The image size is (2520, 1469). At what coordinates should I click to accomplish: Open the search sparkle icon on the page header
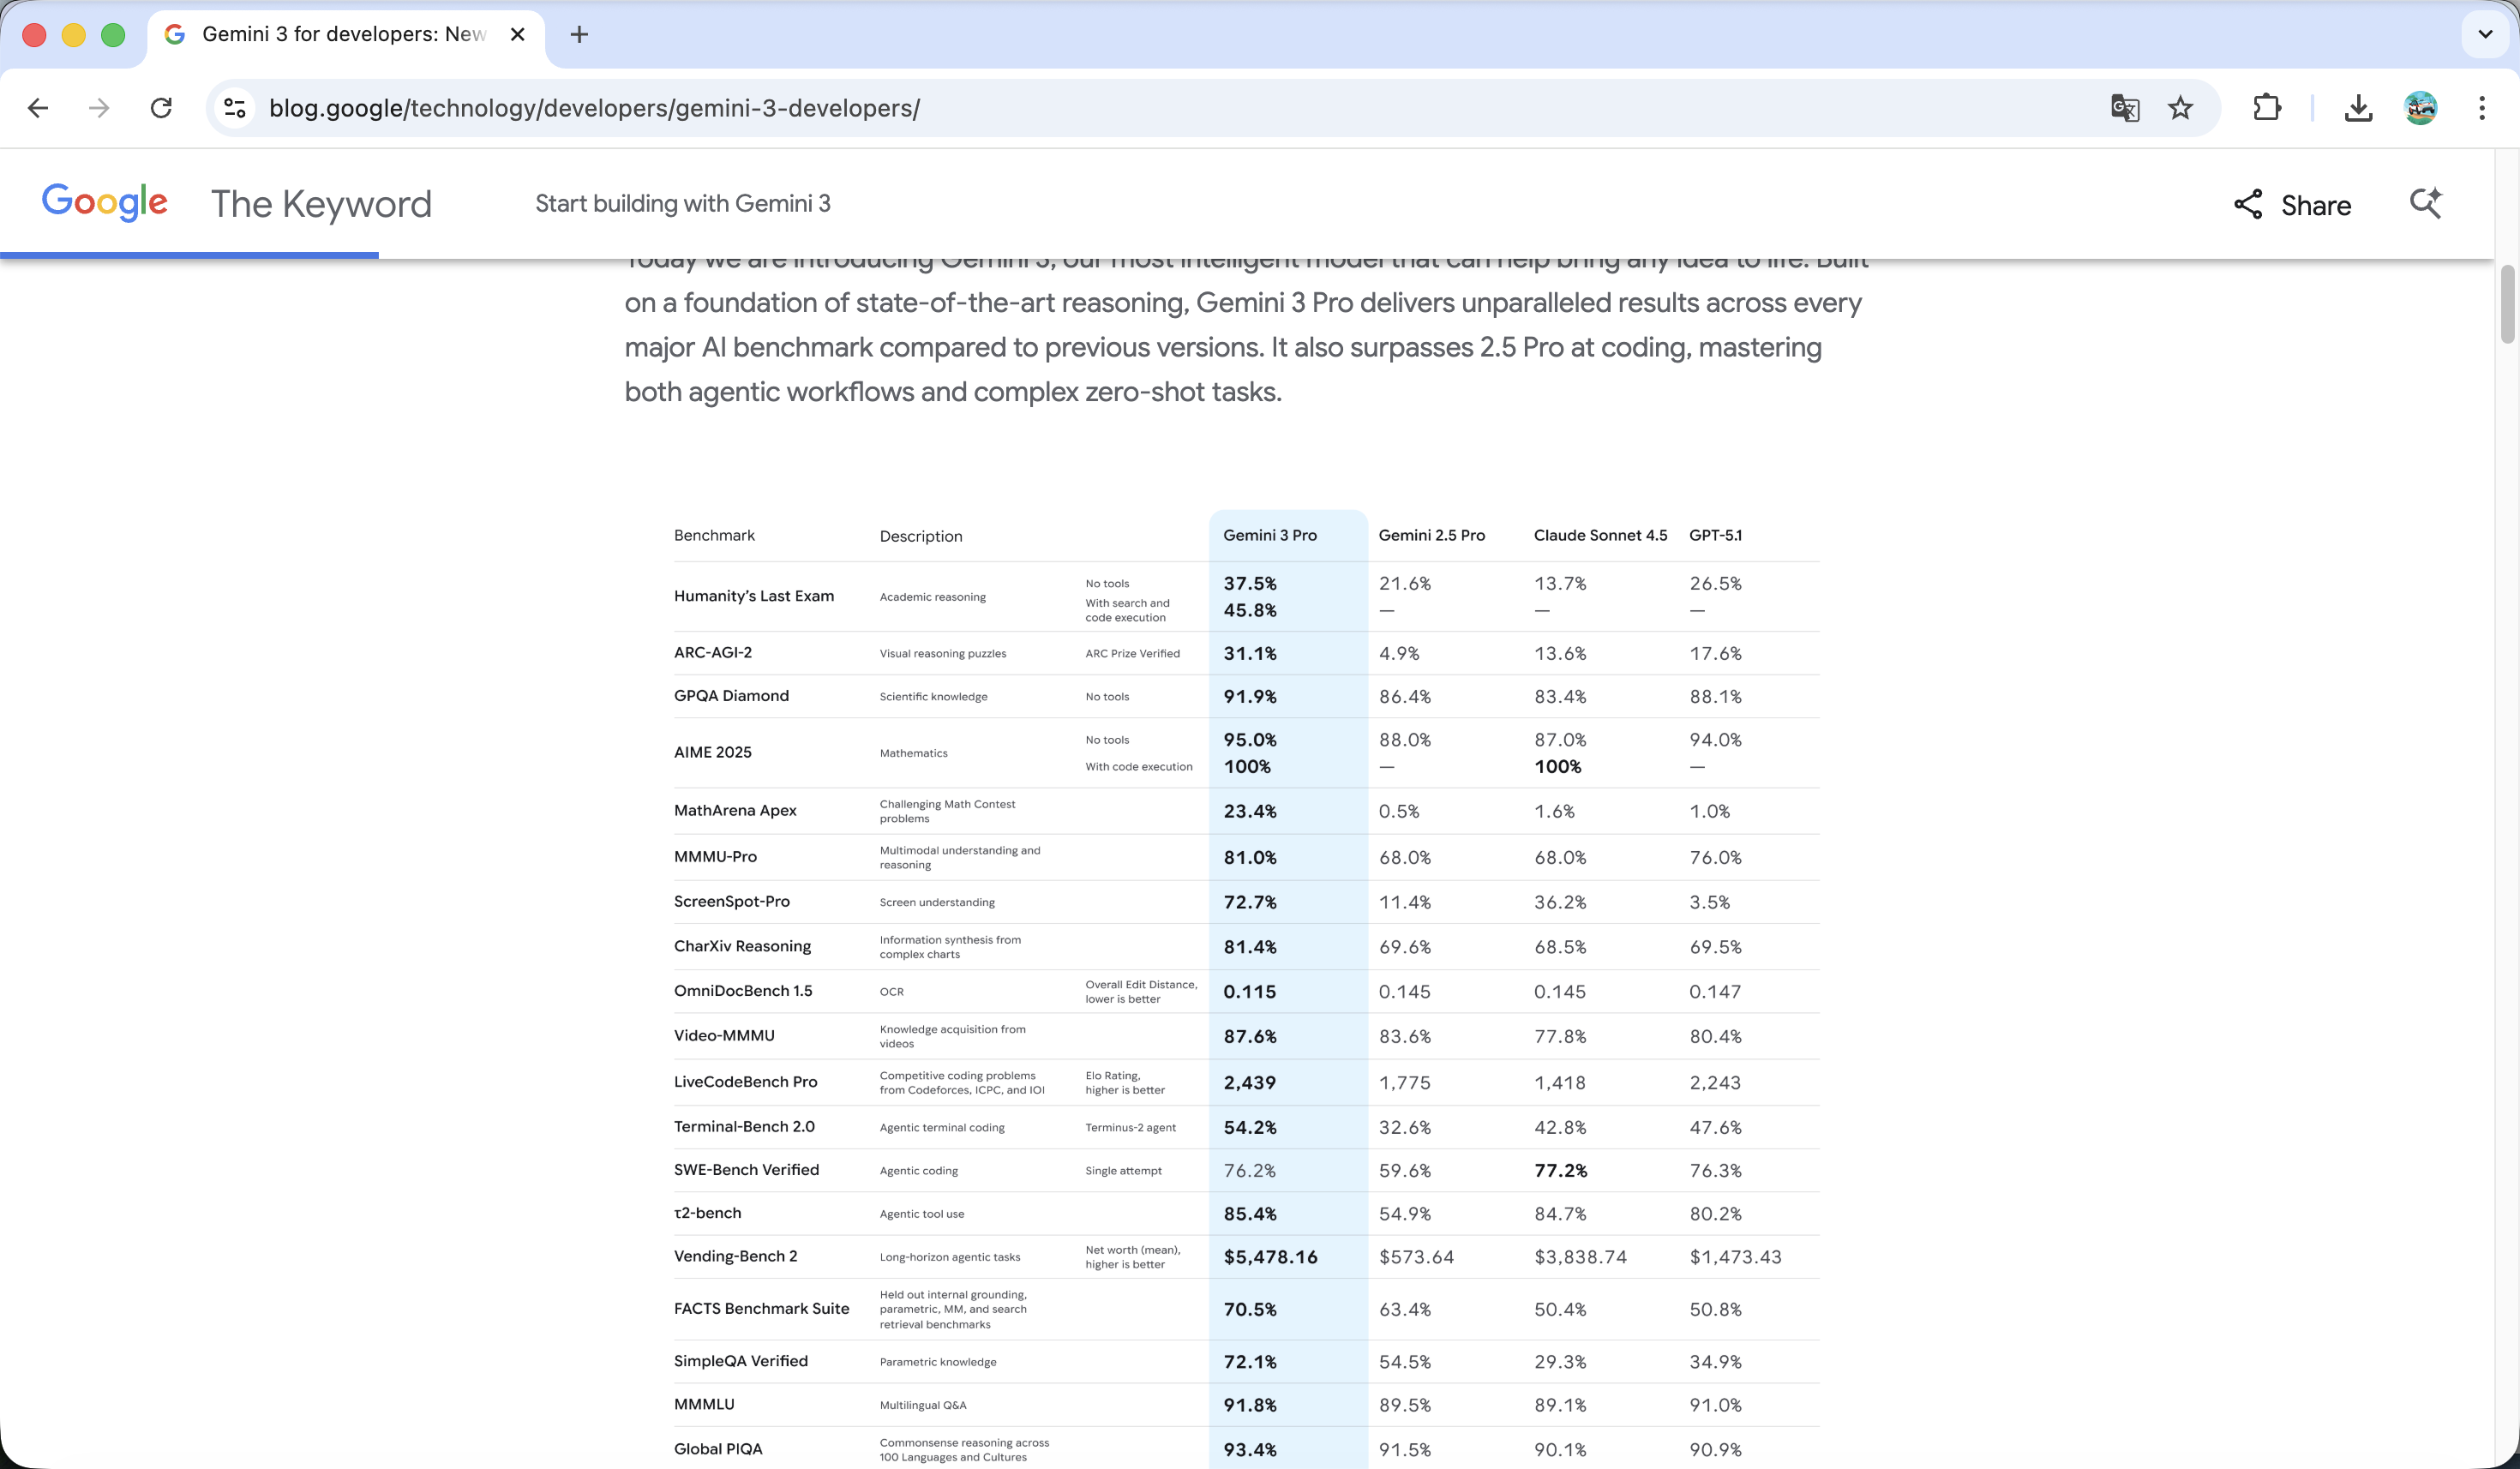coord(2425,203)
